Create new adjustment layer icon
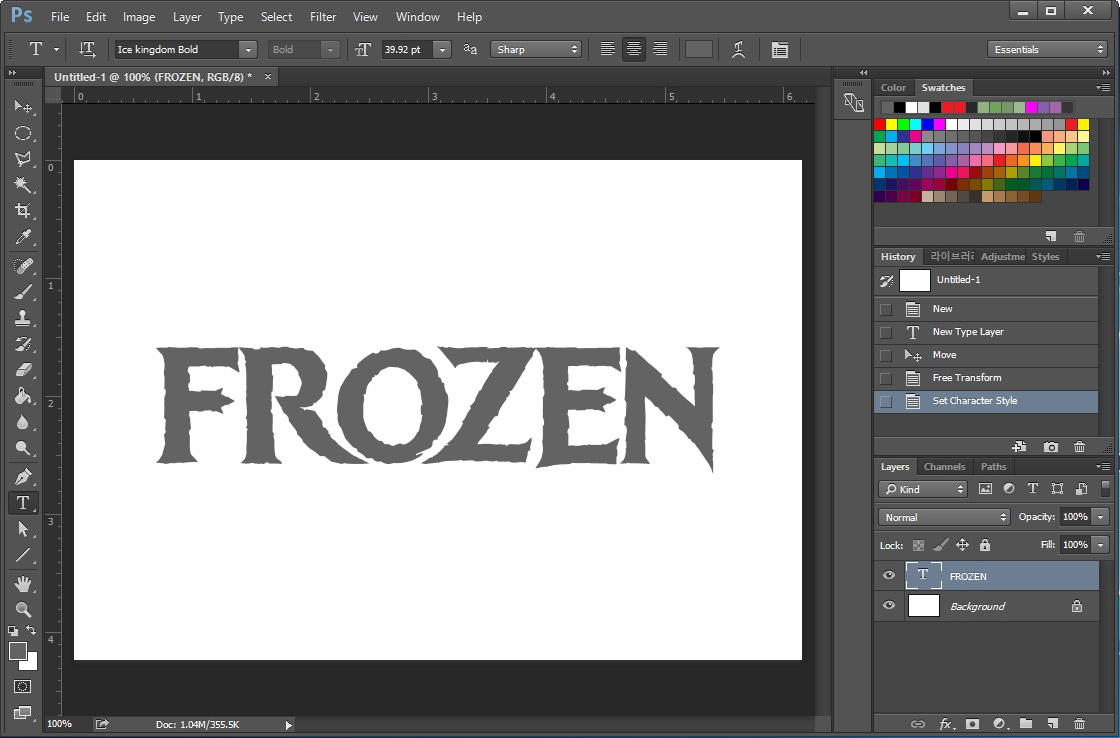The width and height of the screenshot is (1120, 738). (x=1000, y=724)
